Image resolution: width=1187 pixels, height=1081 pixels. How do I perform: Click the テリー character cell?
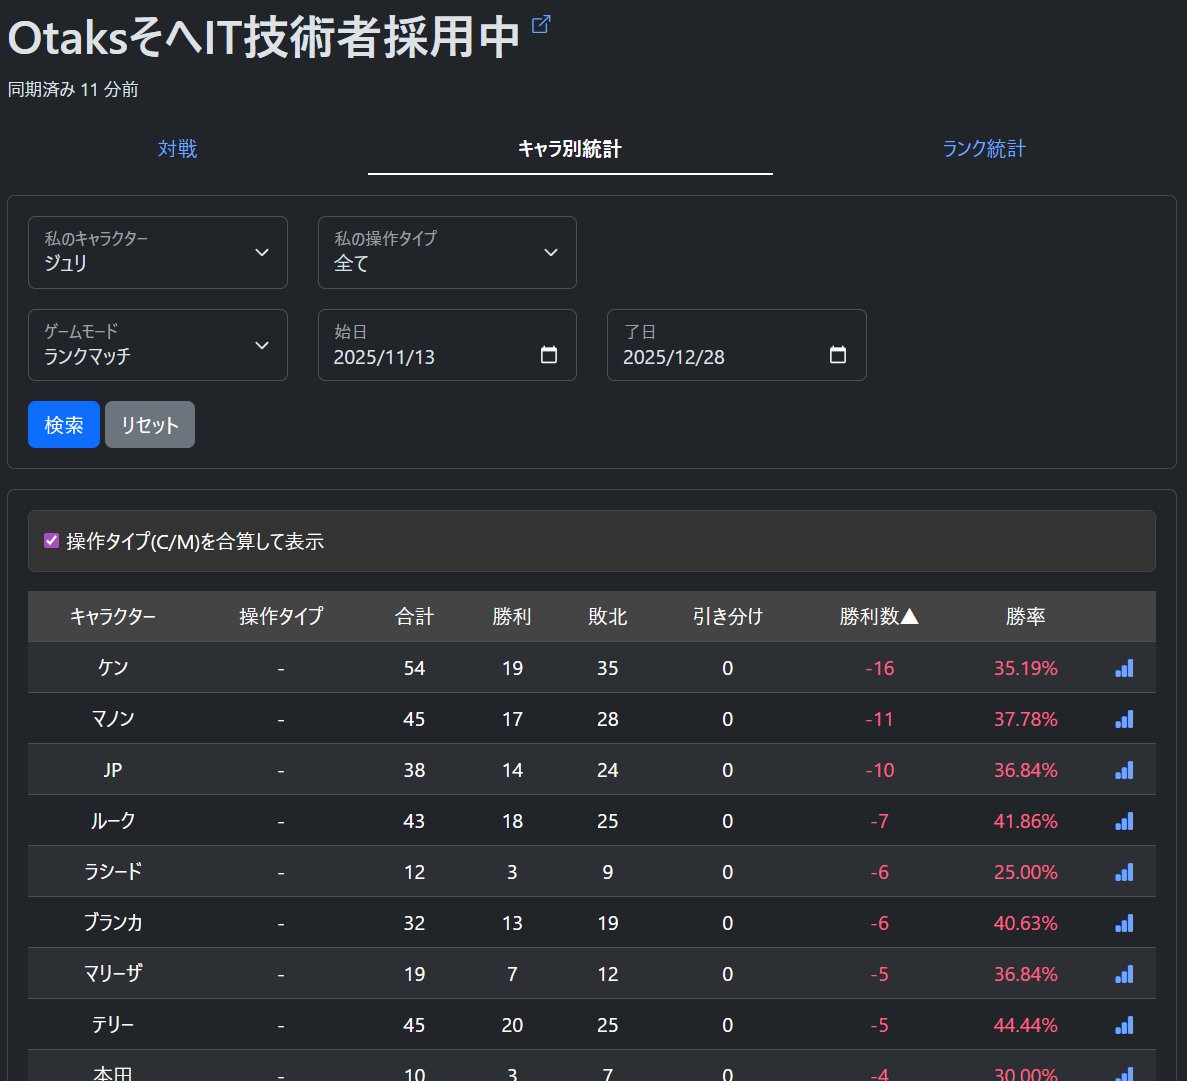(113, 1024)
